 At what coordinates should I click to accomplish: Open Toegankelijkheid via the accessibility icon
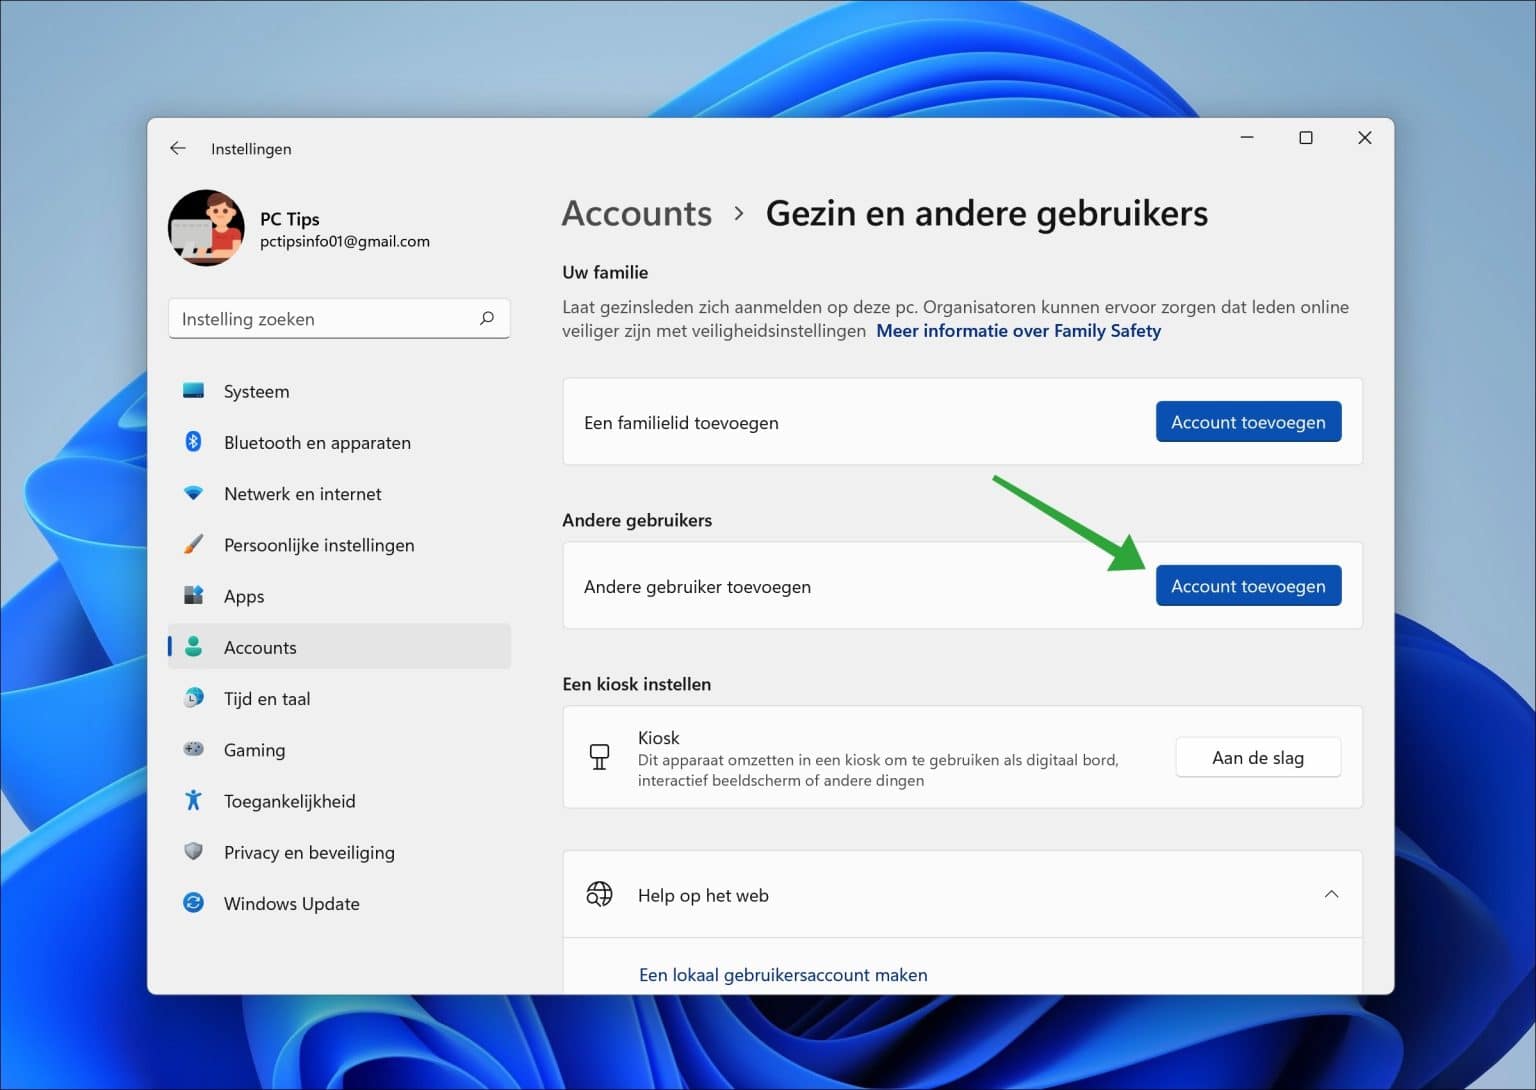tap(194, 800)
